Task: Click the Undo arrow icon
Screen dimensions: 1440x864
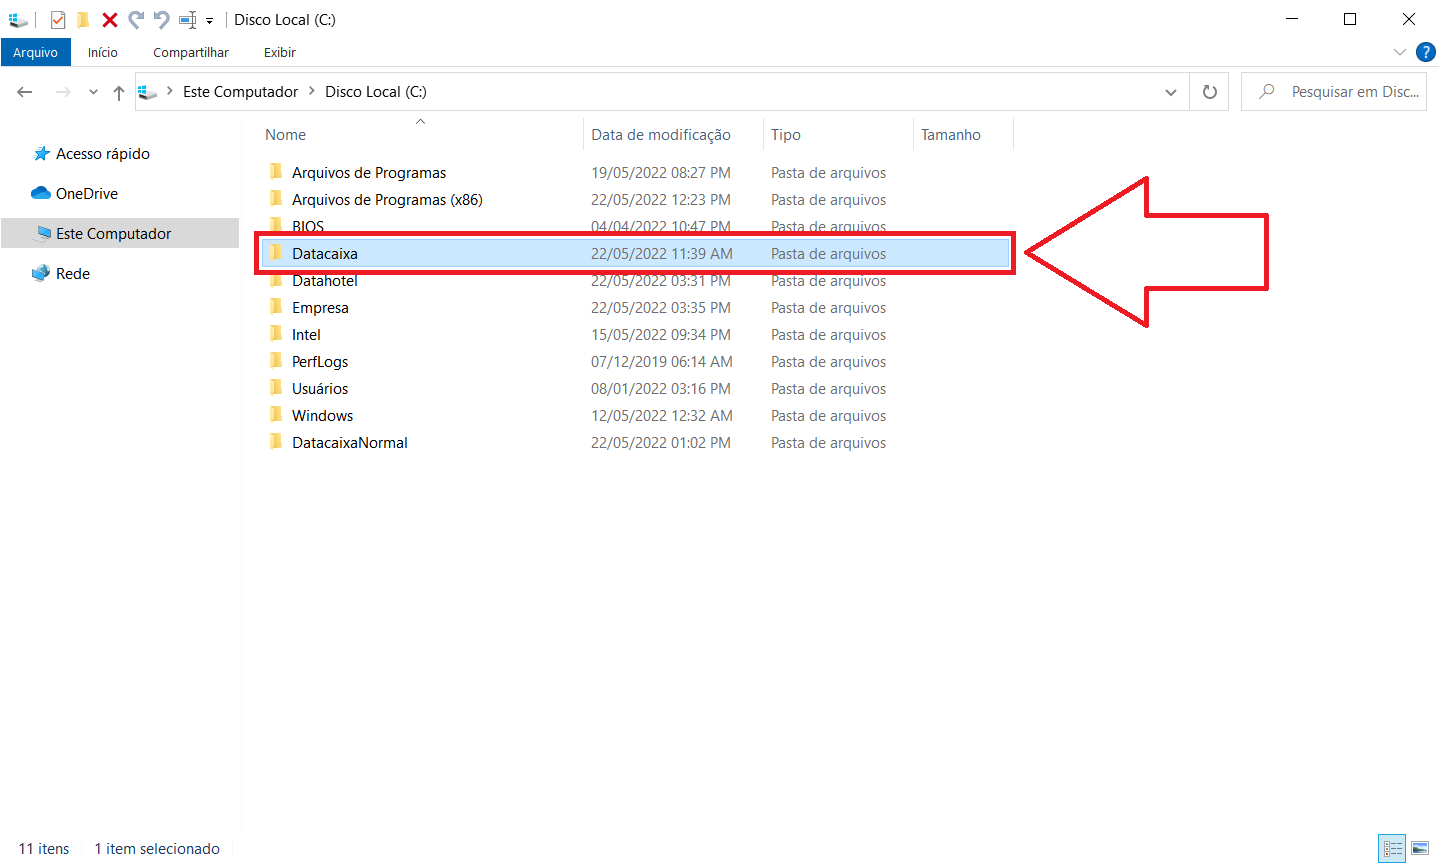Action: pyautogui.click(x=161, y=20)
